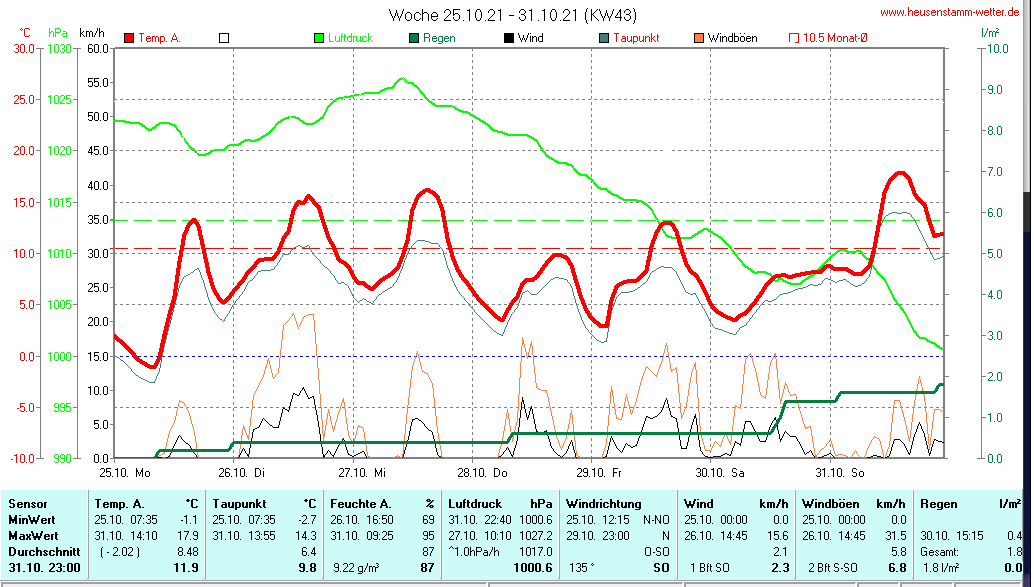Image resolution: width=1034 pixels, height=587 pixels.
Task: Click the '1030' pressure axis tick label
Action: coord(59,48)
